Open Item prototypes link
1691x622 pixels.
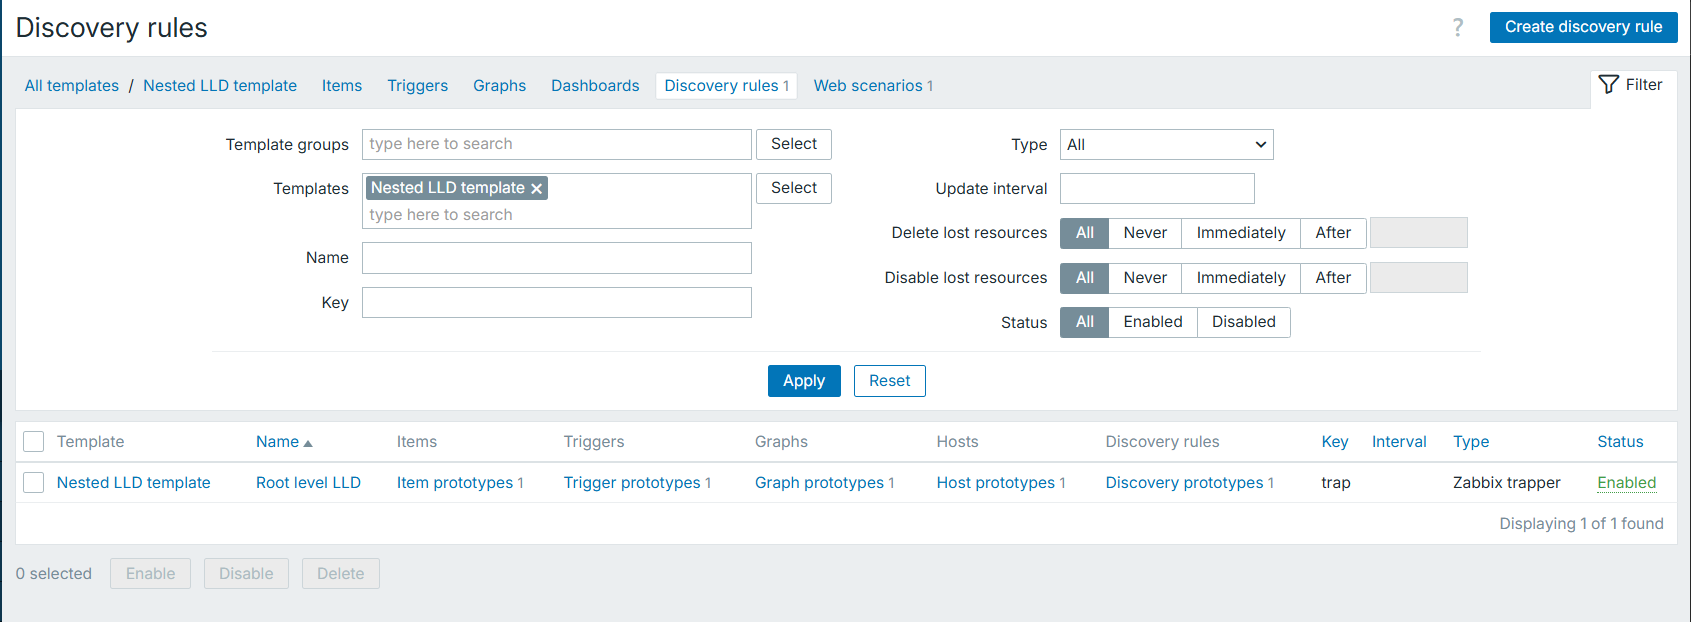click(454, 483)
